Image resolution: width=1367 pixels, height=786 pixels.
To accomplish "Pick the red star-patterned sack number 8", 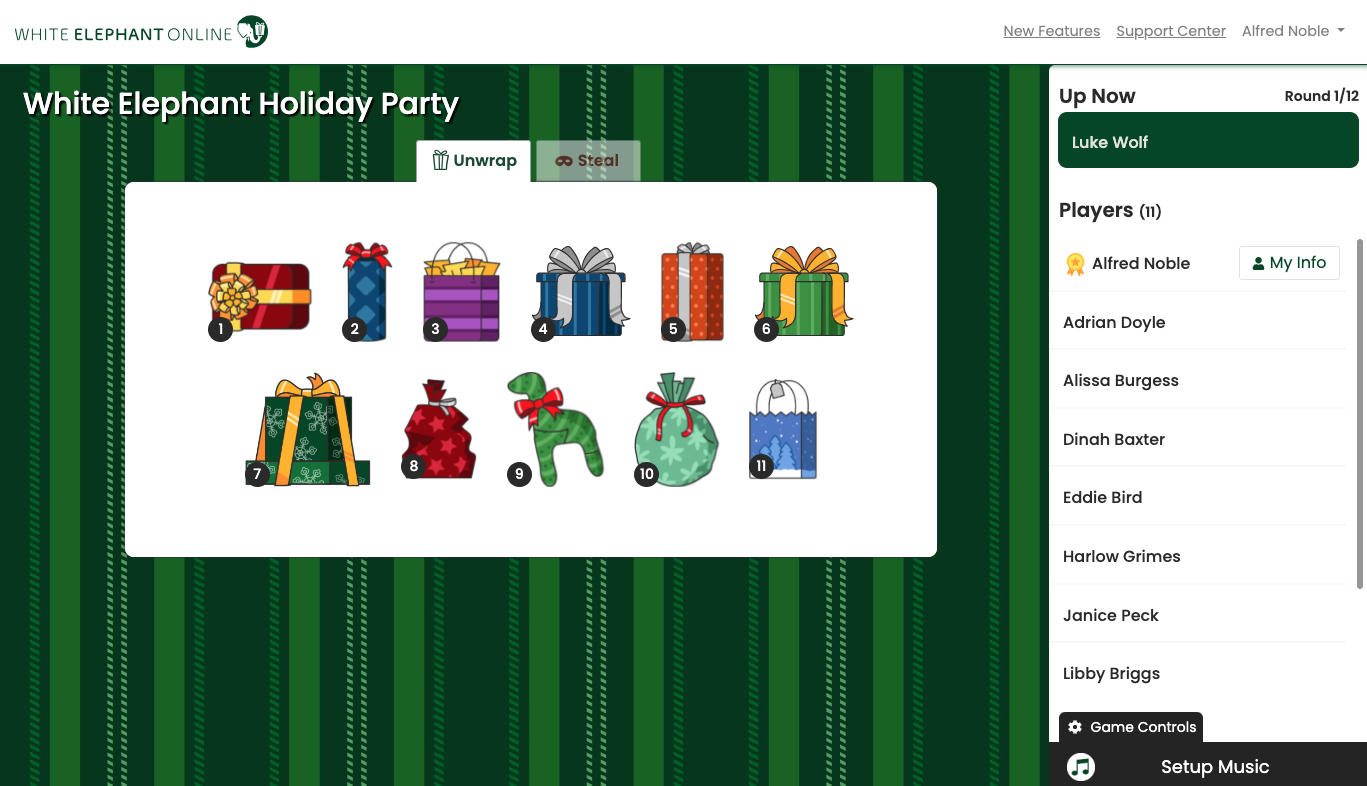I will [439, 429].
